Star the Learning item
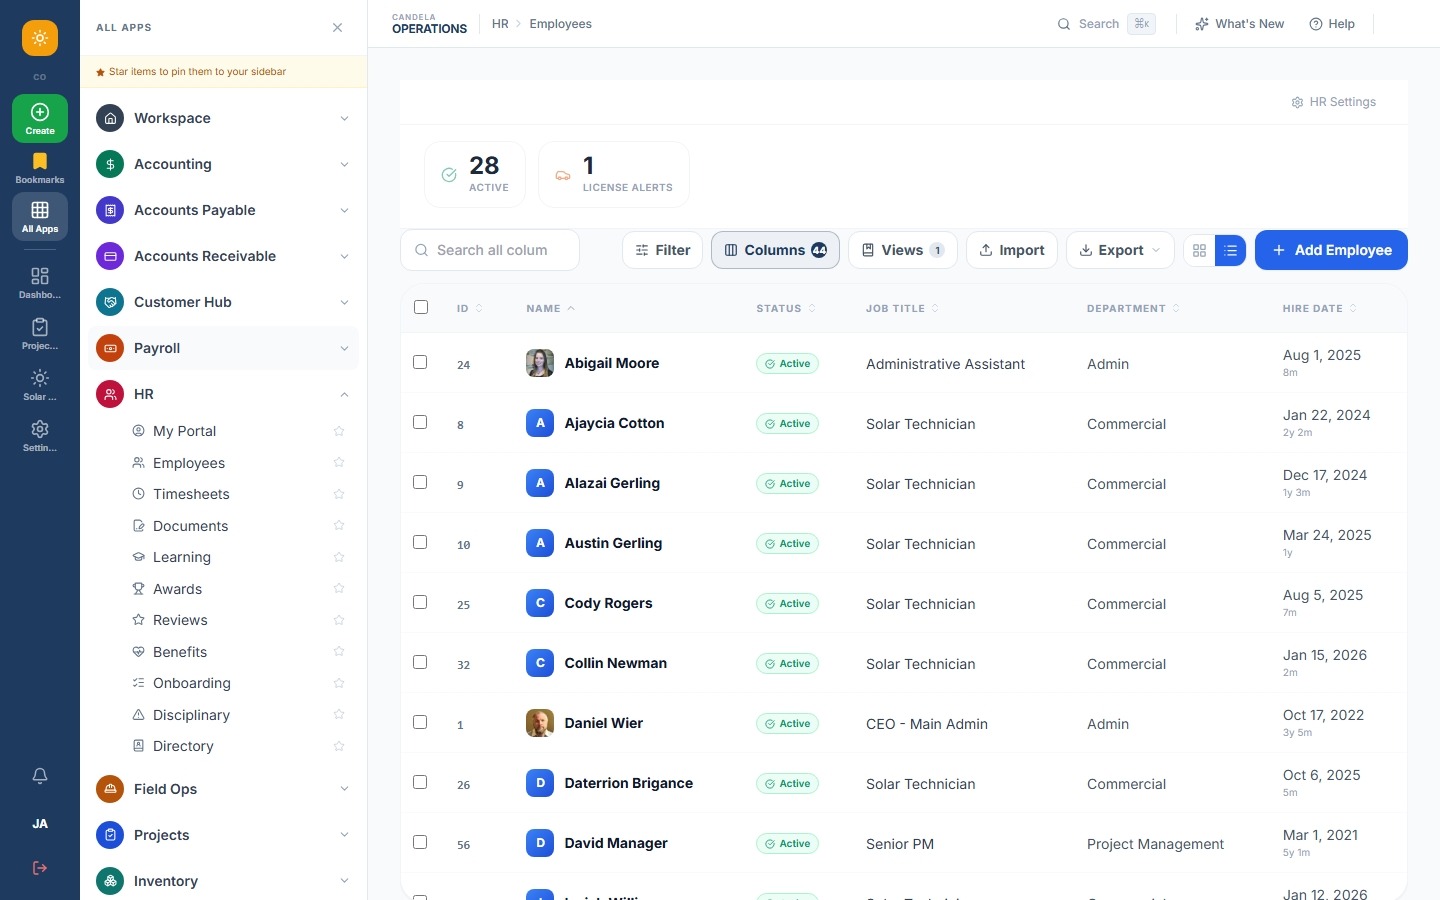1440x900 pixels. [339, 557]
